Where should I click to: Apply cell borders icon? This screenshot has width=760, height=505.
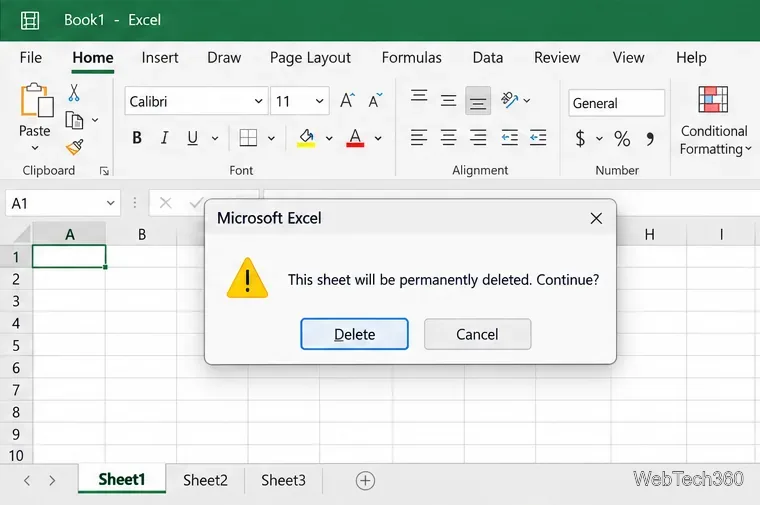[248, 138]
